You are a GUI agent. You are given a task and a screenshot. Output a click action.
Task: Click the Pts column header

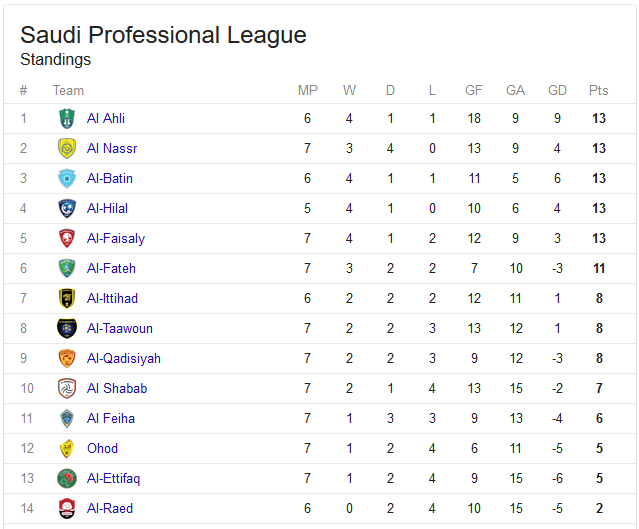pyautogui.click(x=598, y=90)
